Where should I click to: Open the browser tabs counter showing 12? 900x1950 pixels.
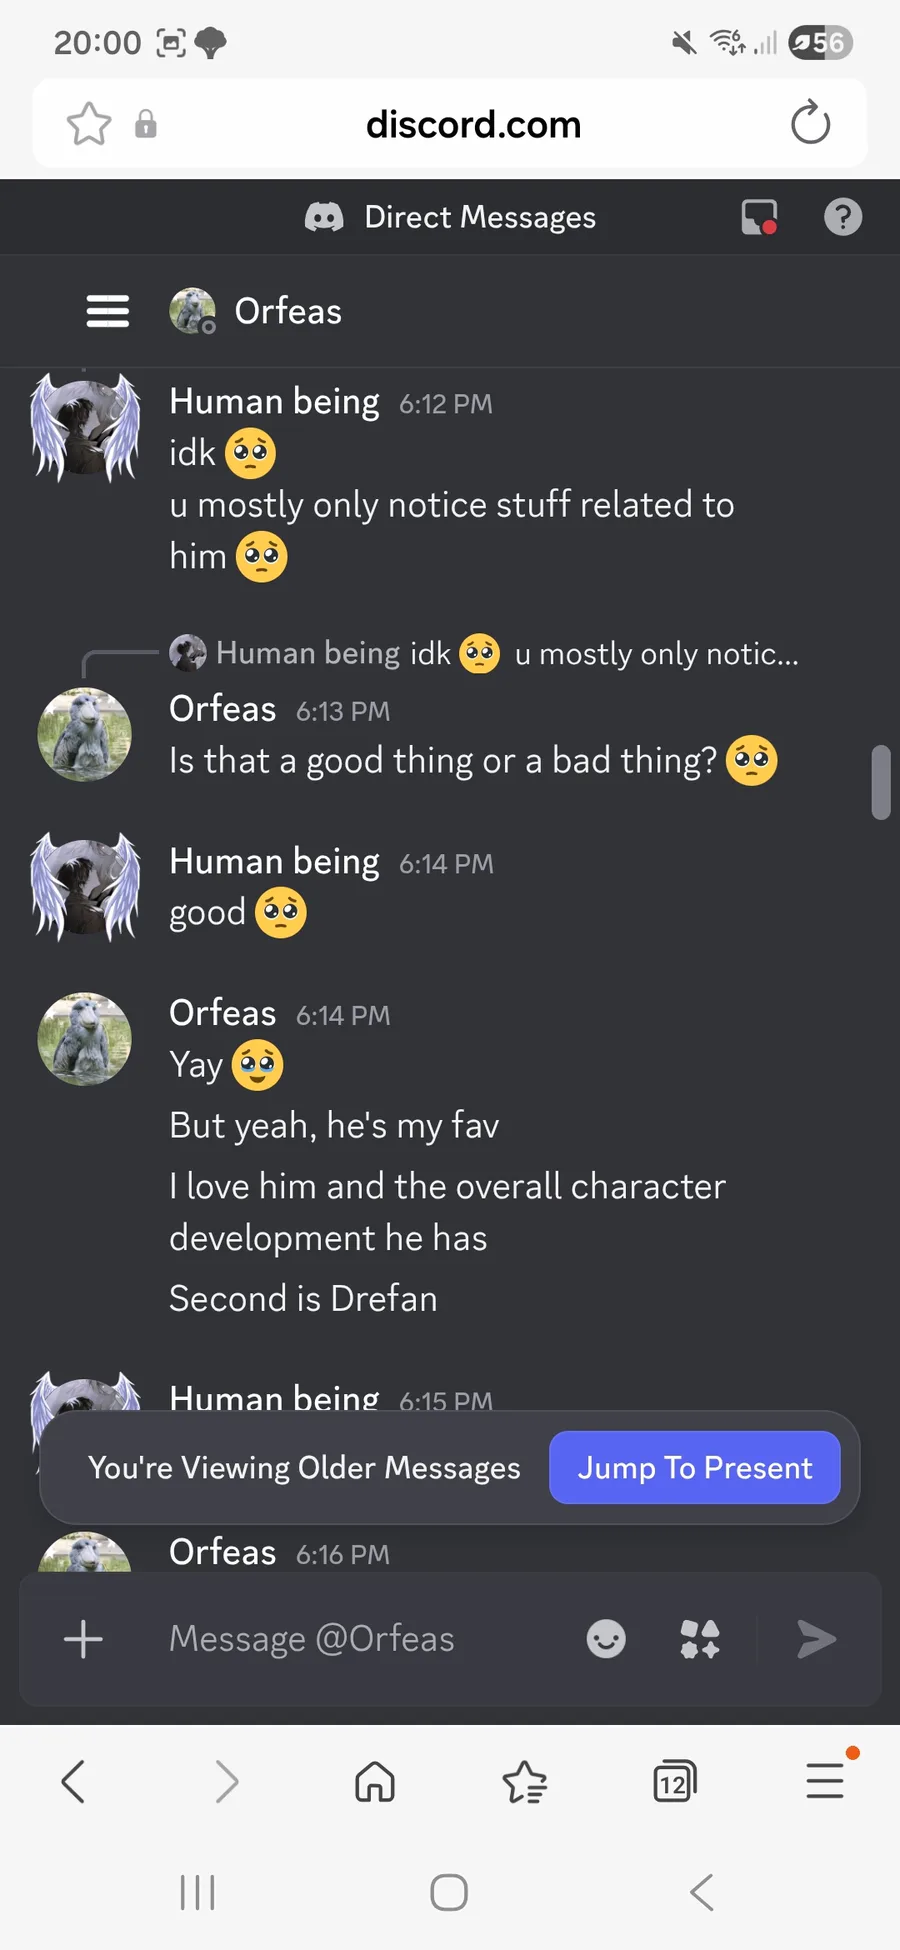675,1781
